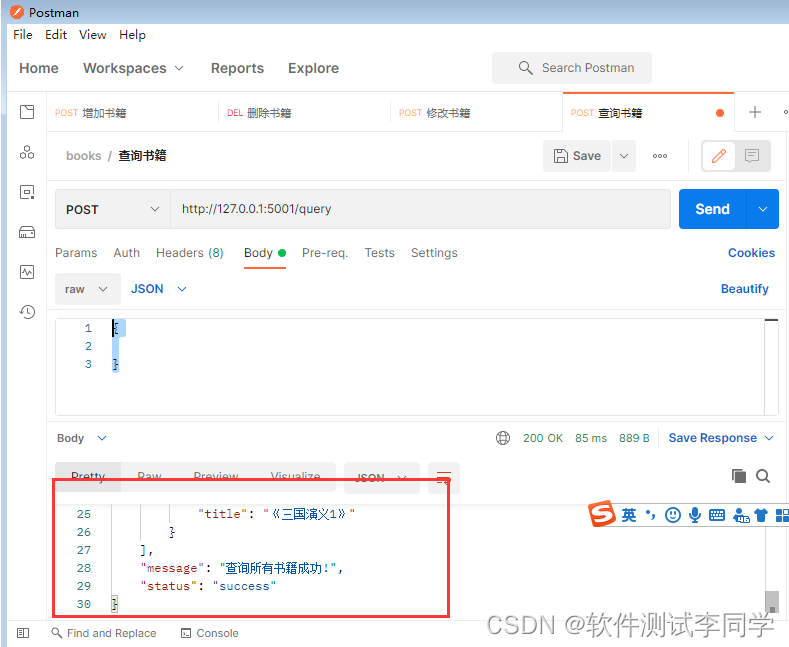Open the Tests tab
The image size is (789, 647).
pos(379,253)
